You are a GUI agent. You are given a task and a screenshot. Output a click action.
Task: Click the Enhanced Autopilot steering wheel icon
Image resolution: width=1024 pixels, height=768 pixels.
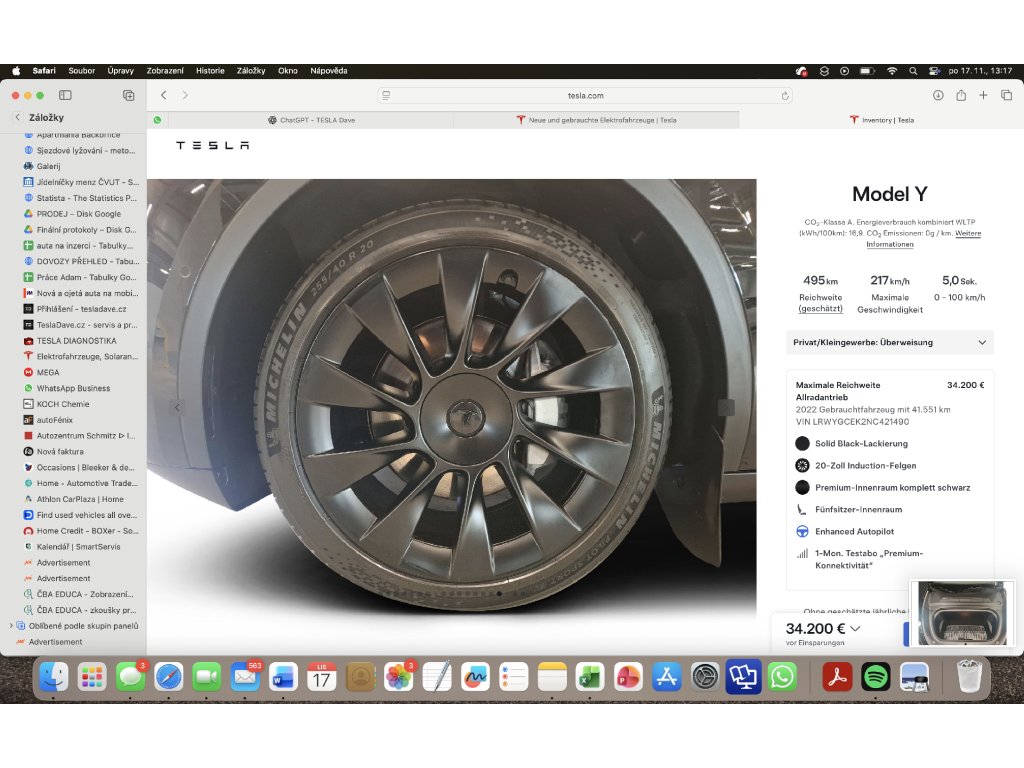(x=803, y=532)
